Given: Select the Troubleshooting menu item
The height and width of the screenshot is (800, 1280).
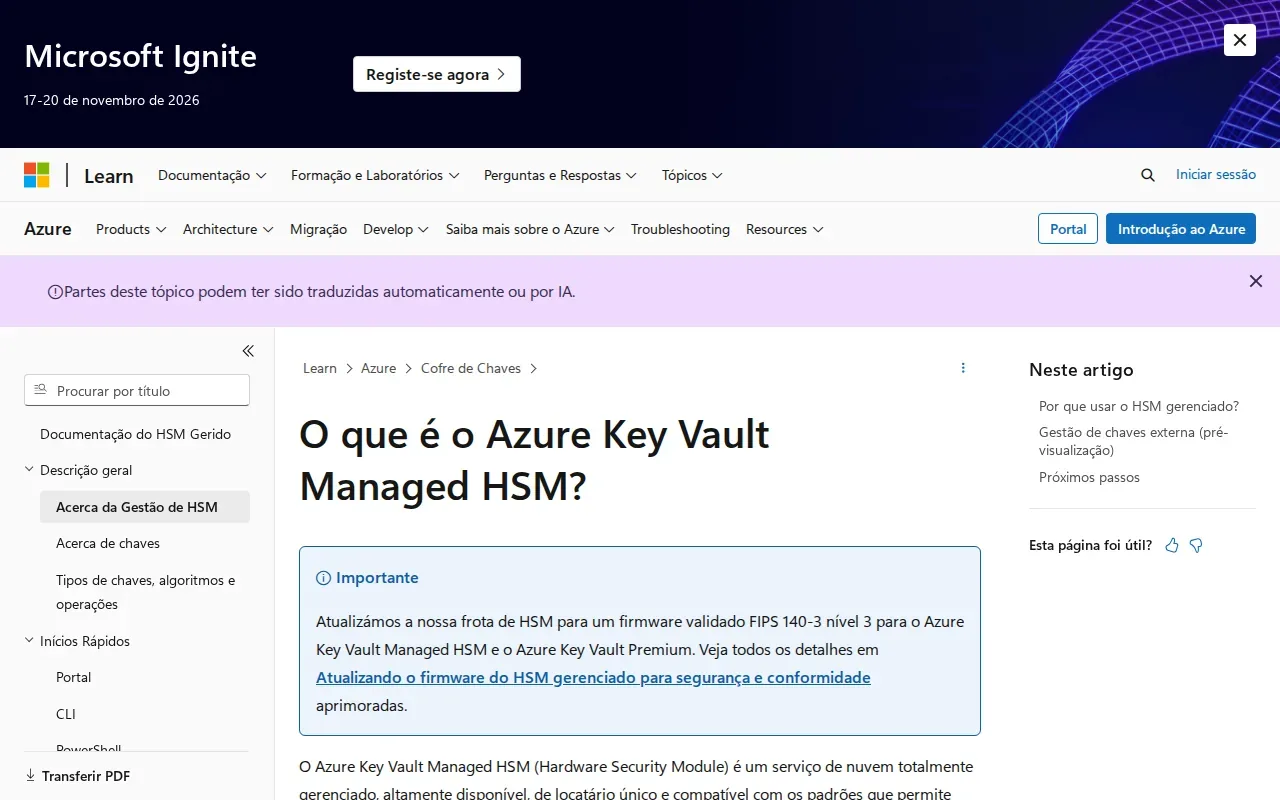Looking at the screenshot, I should (680, 229).
